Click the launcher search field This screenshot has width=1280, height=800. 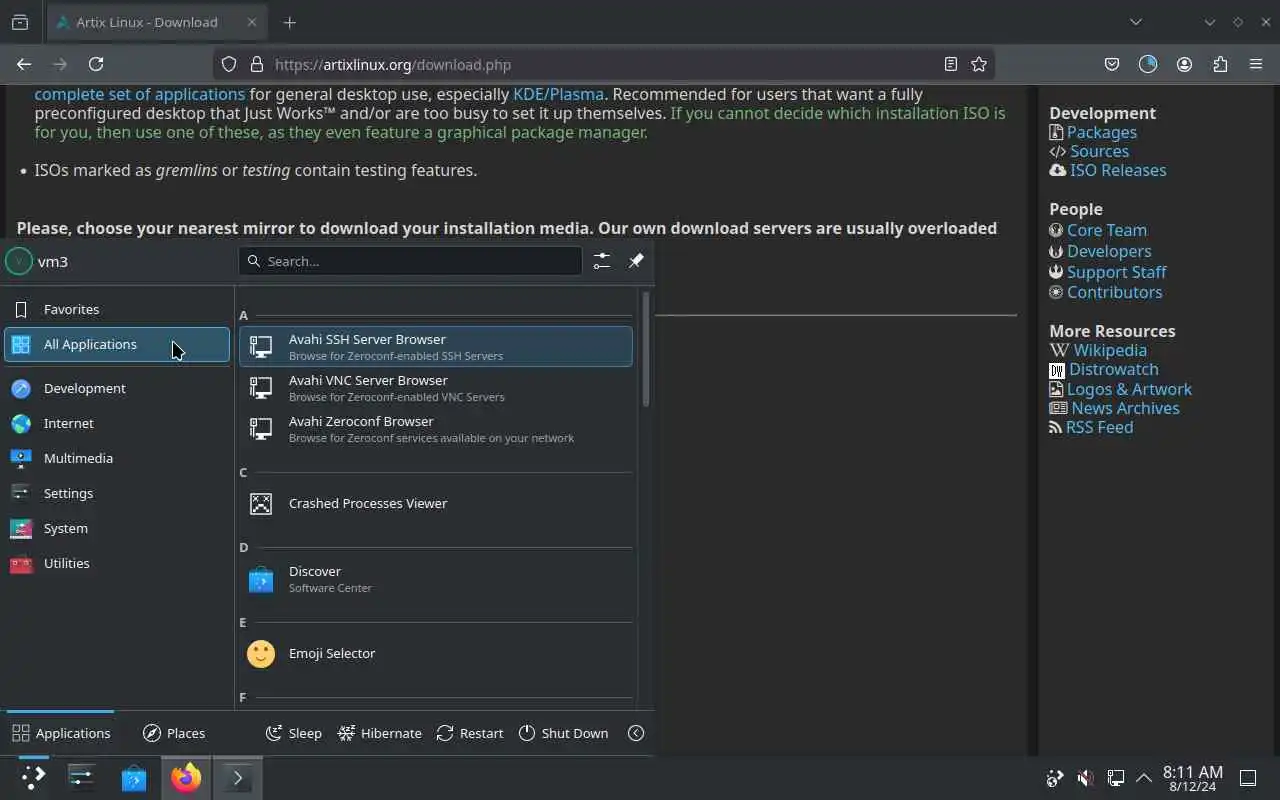pyautogui.click(x=410, y=261)
